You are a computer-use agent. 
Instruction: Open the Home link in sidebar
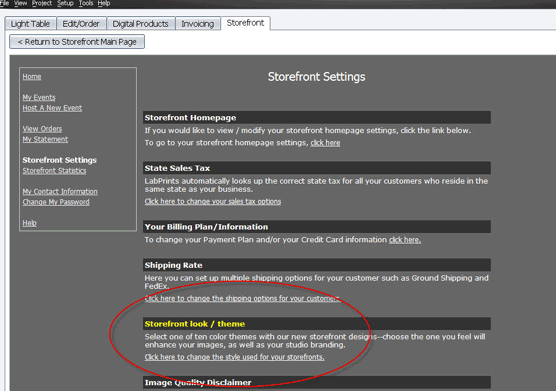32,77
